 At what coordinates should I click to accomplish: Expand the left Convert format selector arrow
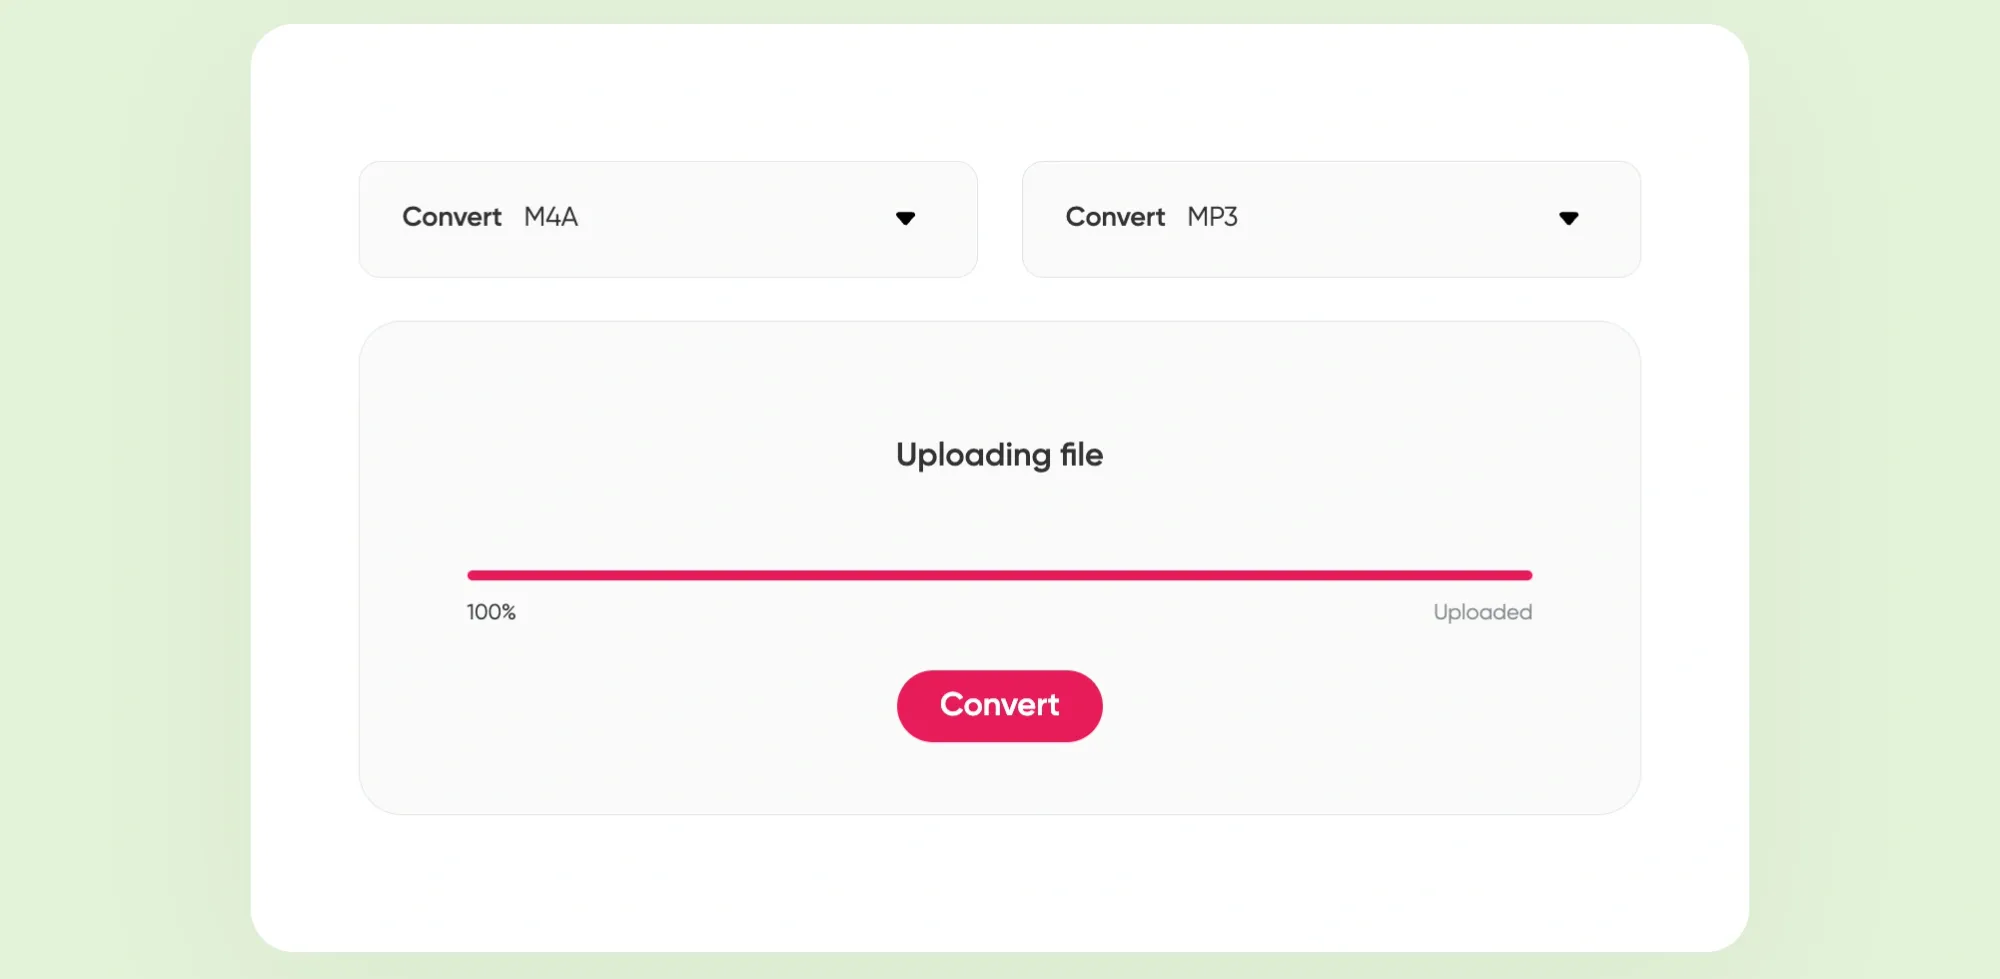[906, 219]
